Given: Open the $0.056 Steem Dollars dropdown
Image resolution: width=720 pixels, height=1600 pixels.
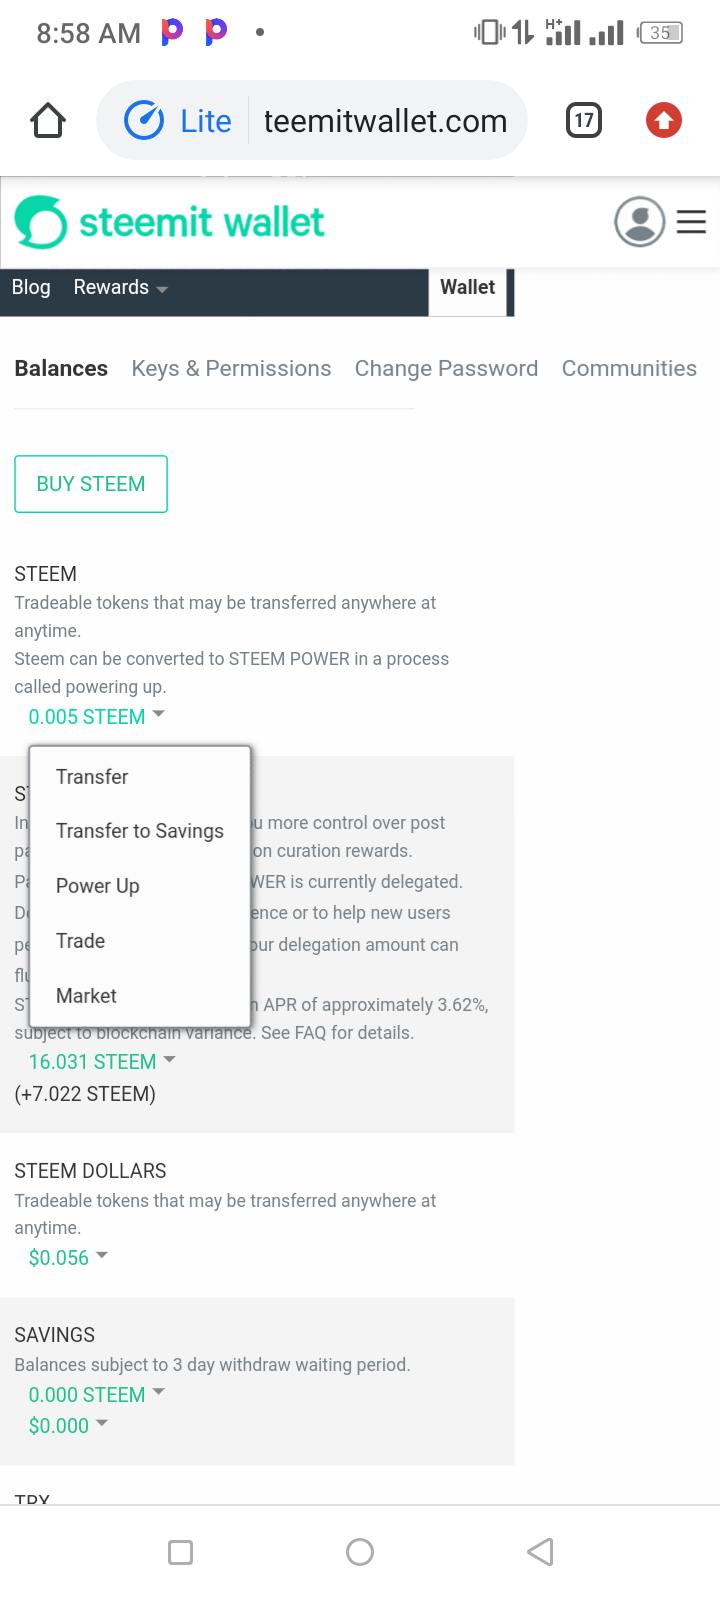Looking at the screenshot, I should (x=67, y=1258).
